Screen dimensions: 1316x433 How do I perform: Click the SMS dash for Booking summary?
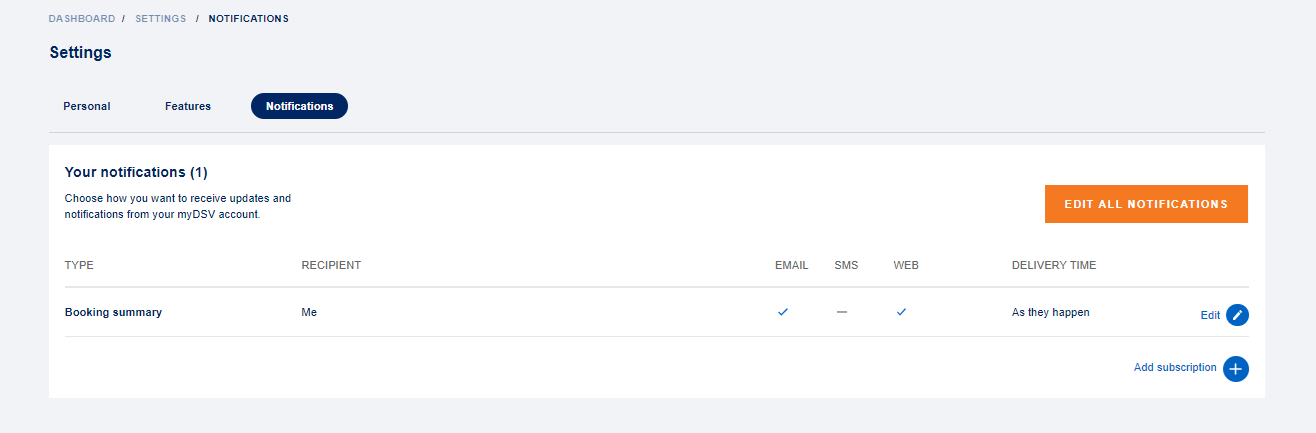[x=842, y=312]
